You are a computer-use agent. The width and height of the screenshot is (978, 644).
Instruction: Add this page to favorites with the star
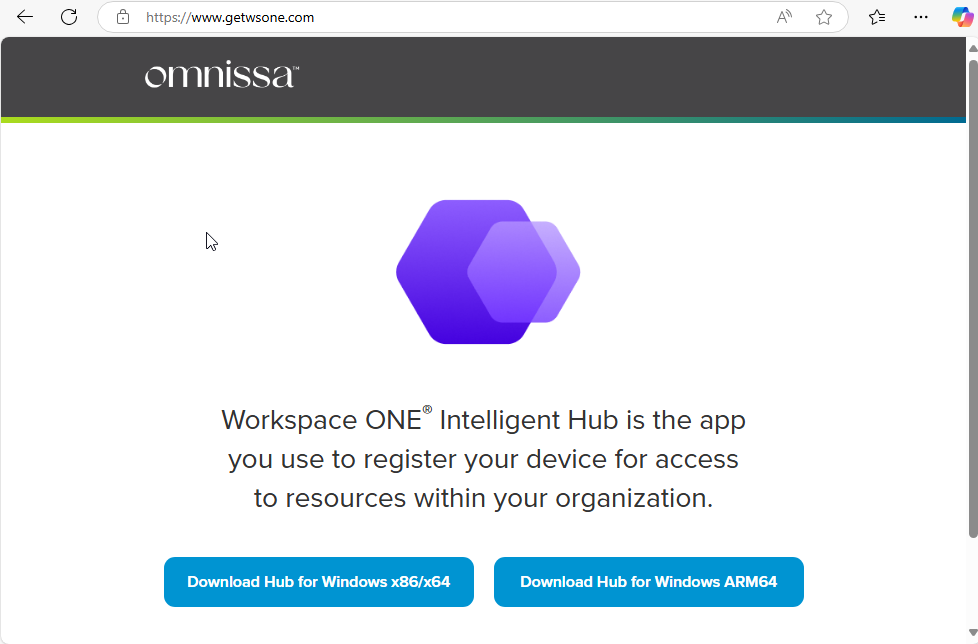click(x=824, y=17)
